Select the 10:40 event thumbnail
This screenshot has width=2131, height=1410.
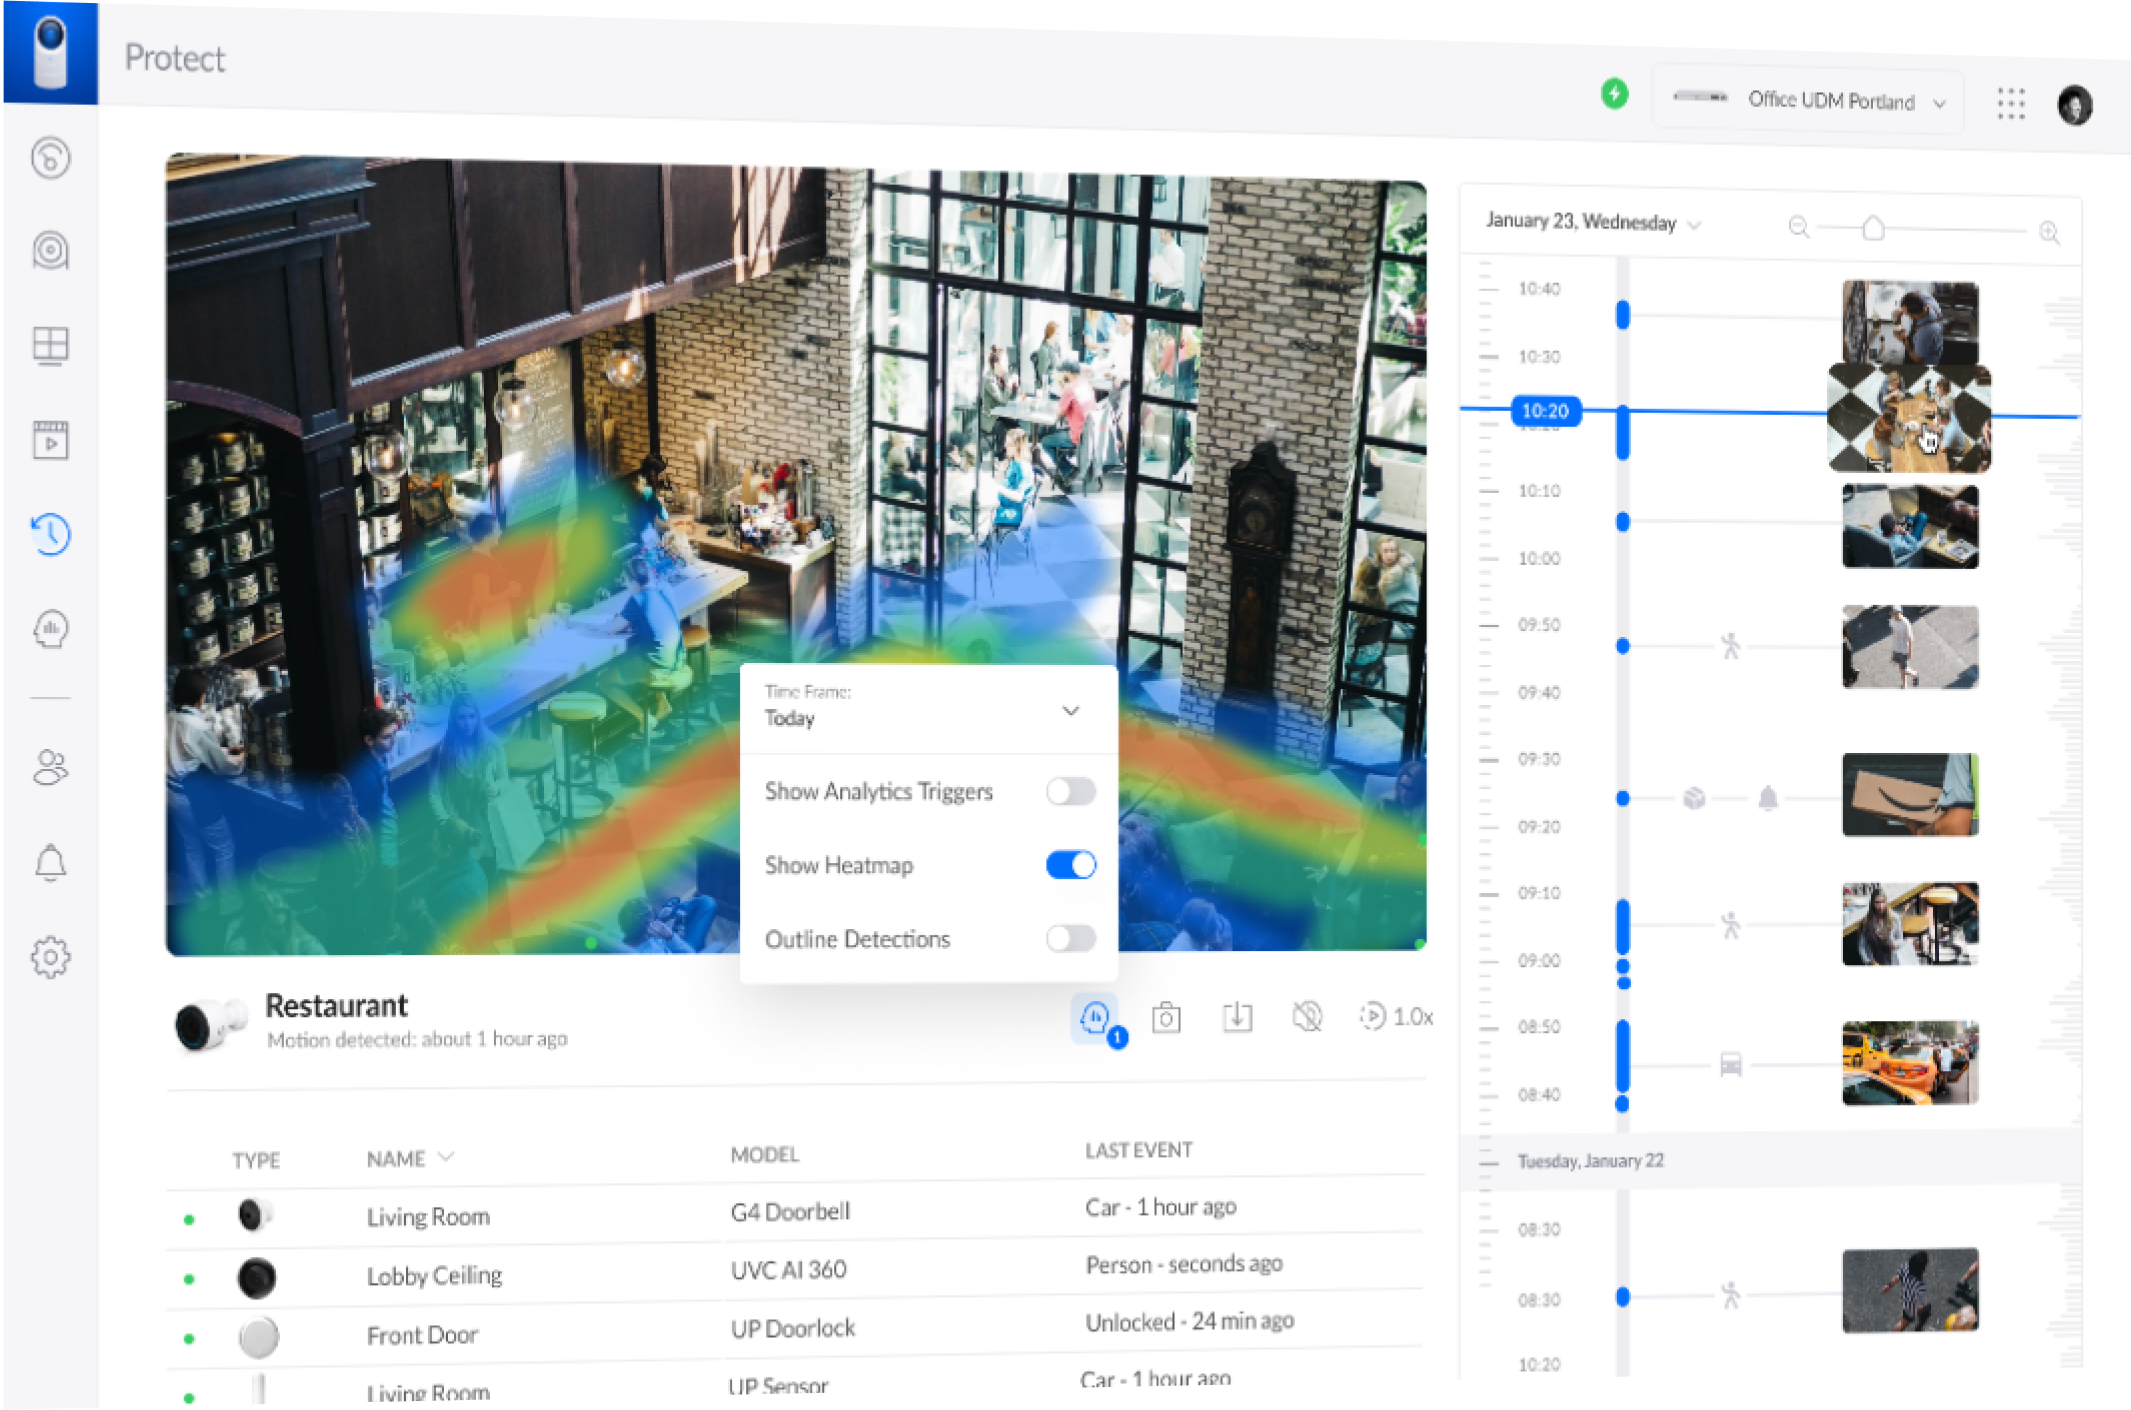1910,322
